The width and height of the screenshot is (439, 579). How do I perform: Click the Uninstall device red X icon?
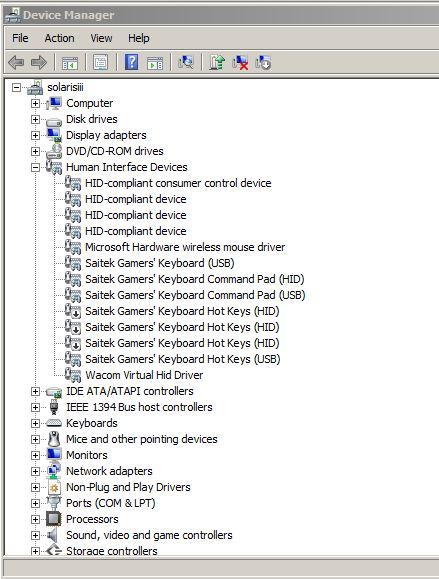(x=240, y=62)
